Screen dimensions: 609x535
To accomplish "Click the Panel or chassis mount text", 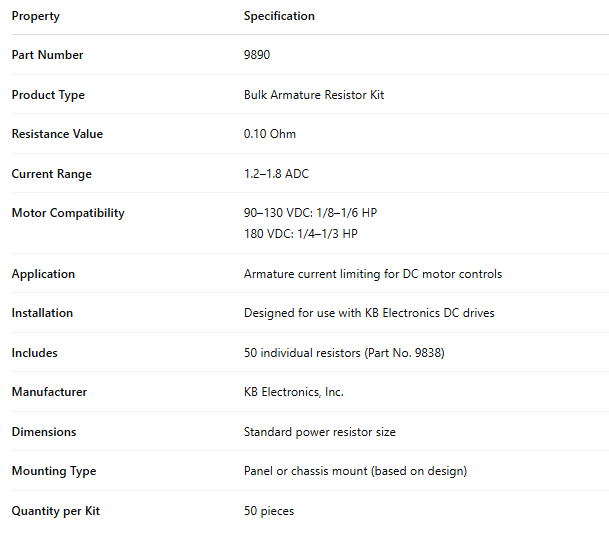I will (355, 471).
